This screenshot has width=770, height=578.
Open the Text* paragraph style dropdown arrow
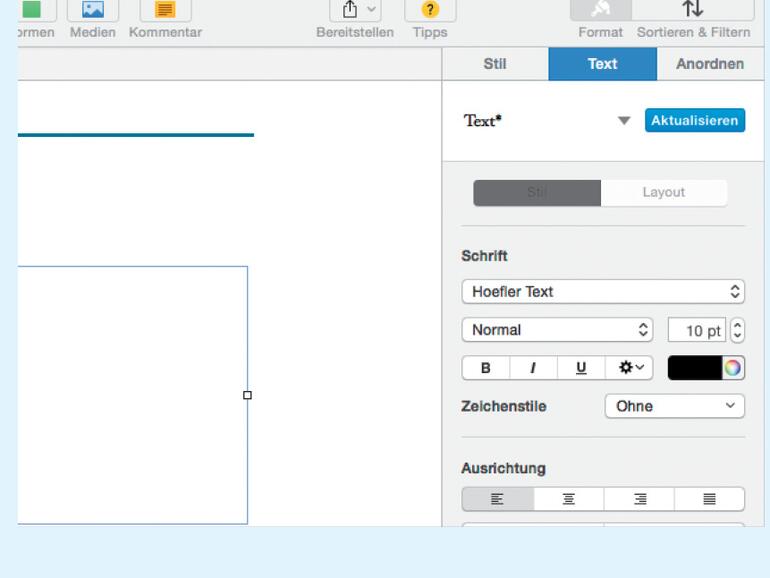coord(624,121)
